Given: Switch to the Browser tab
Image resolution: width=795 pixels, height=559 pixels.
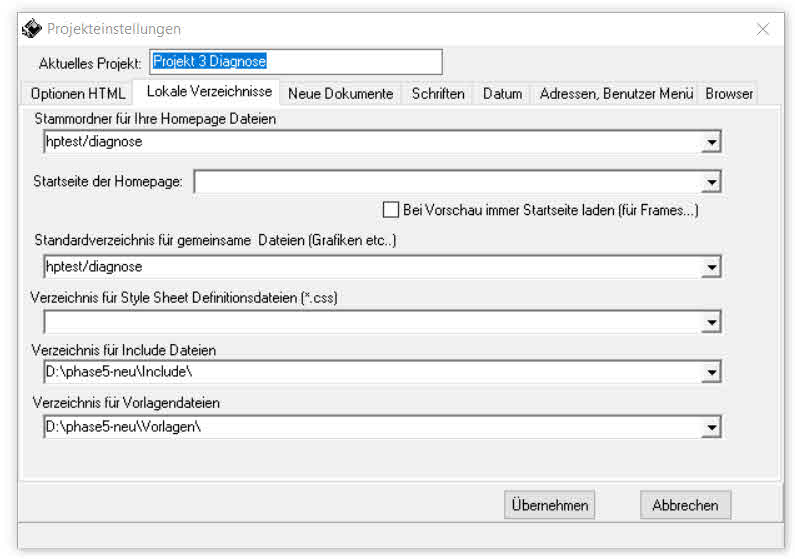Looking at the screenshot, I should [x=729, y=94].
